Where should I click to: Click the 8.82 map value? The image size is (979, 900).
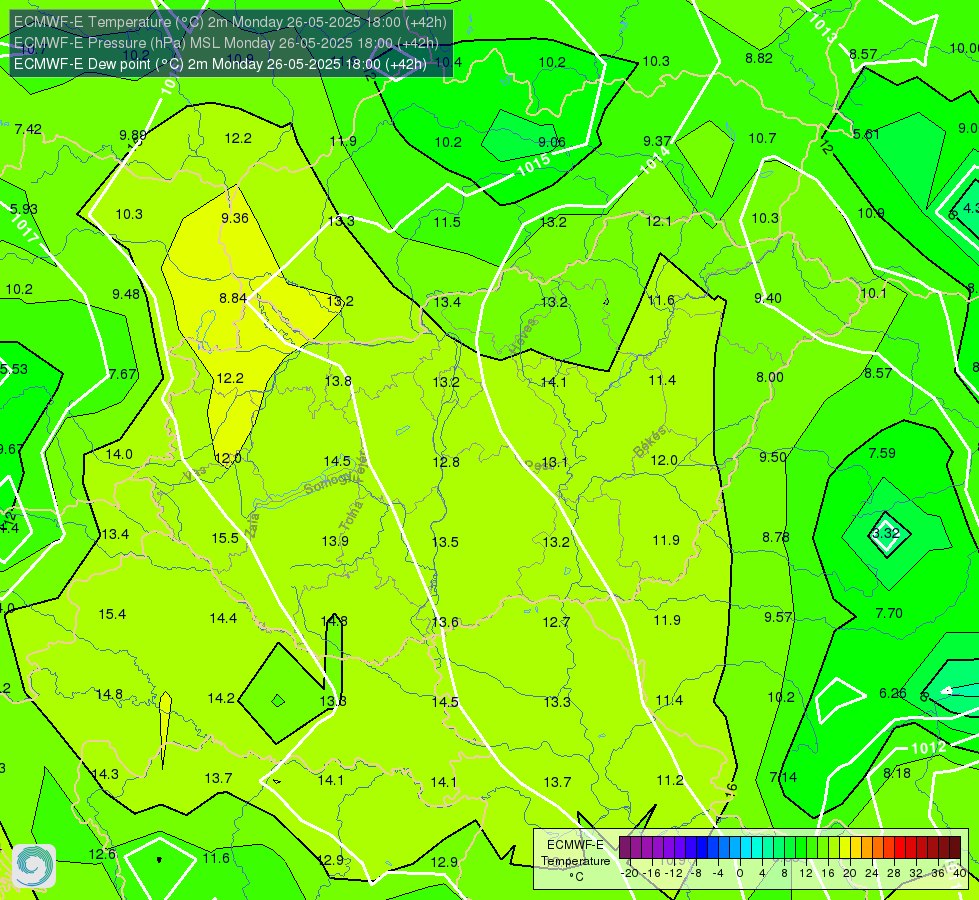[759, 58]
